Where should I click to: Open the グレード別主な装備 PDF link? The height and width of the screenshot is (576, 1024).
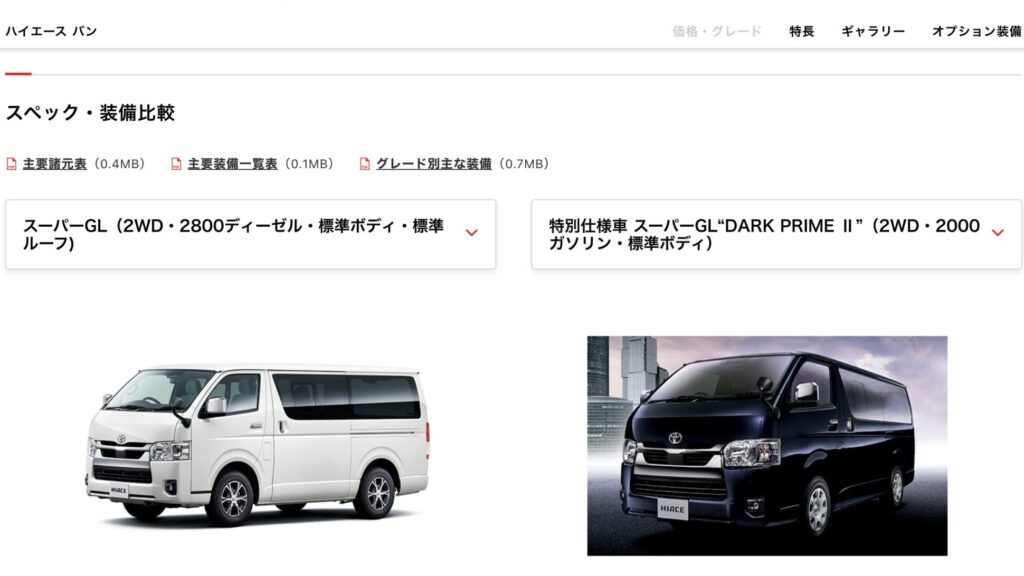point(434,164)
